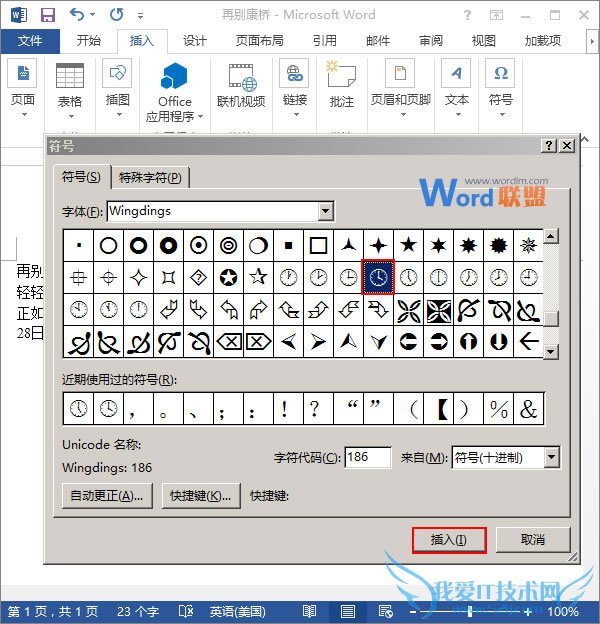Image resolution: width=600 pixels, height=624 pixels.
Task: Click the 23 个字 word count in status bar
Action: 138,611
